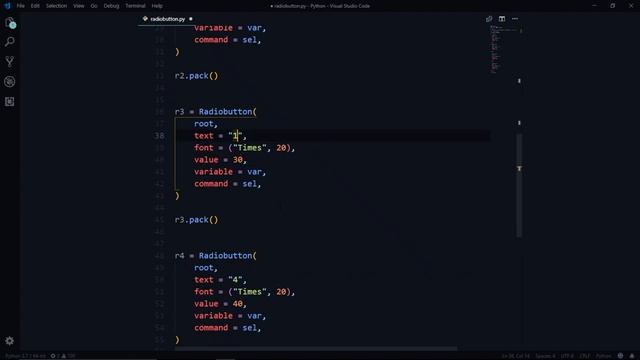
Task: Change Python language mode in status bar
Action: point(603,356)
